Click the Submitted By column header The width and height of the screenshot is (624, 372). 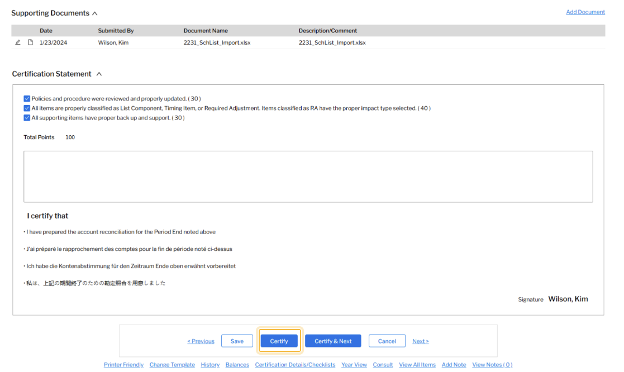116,31
